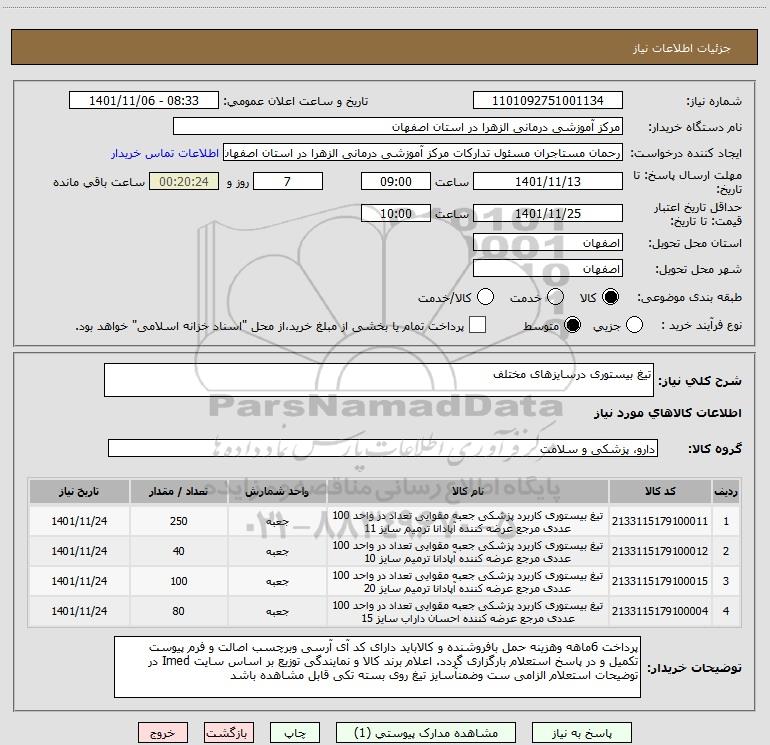Click the بازگشت back button

click(229, 733)
